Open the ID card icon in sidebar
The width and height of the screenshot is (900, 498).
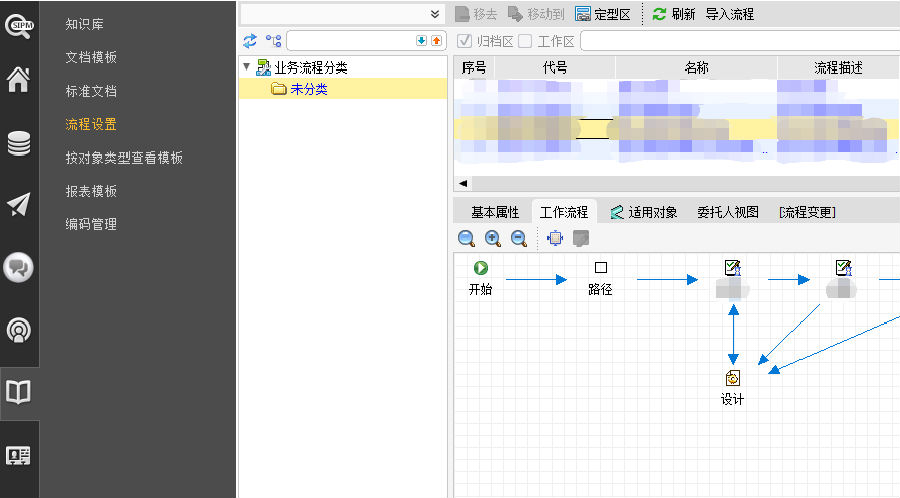[18, 456]
